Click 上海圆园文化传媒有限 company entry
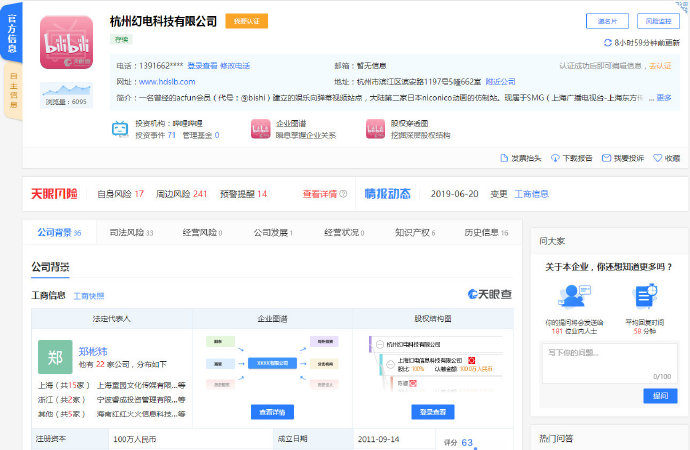Image resolution: width=690 pixels, height=450 pixels. [141, 385]
